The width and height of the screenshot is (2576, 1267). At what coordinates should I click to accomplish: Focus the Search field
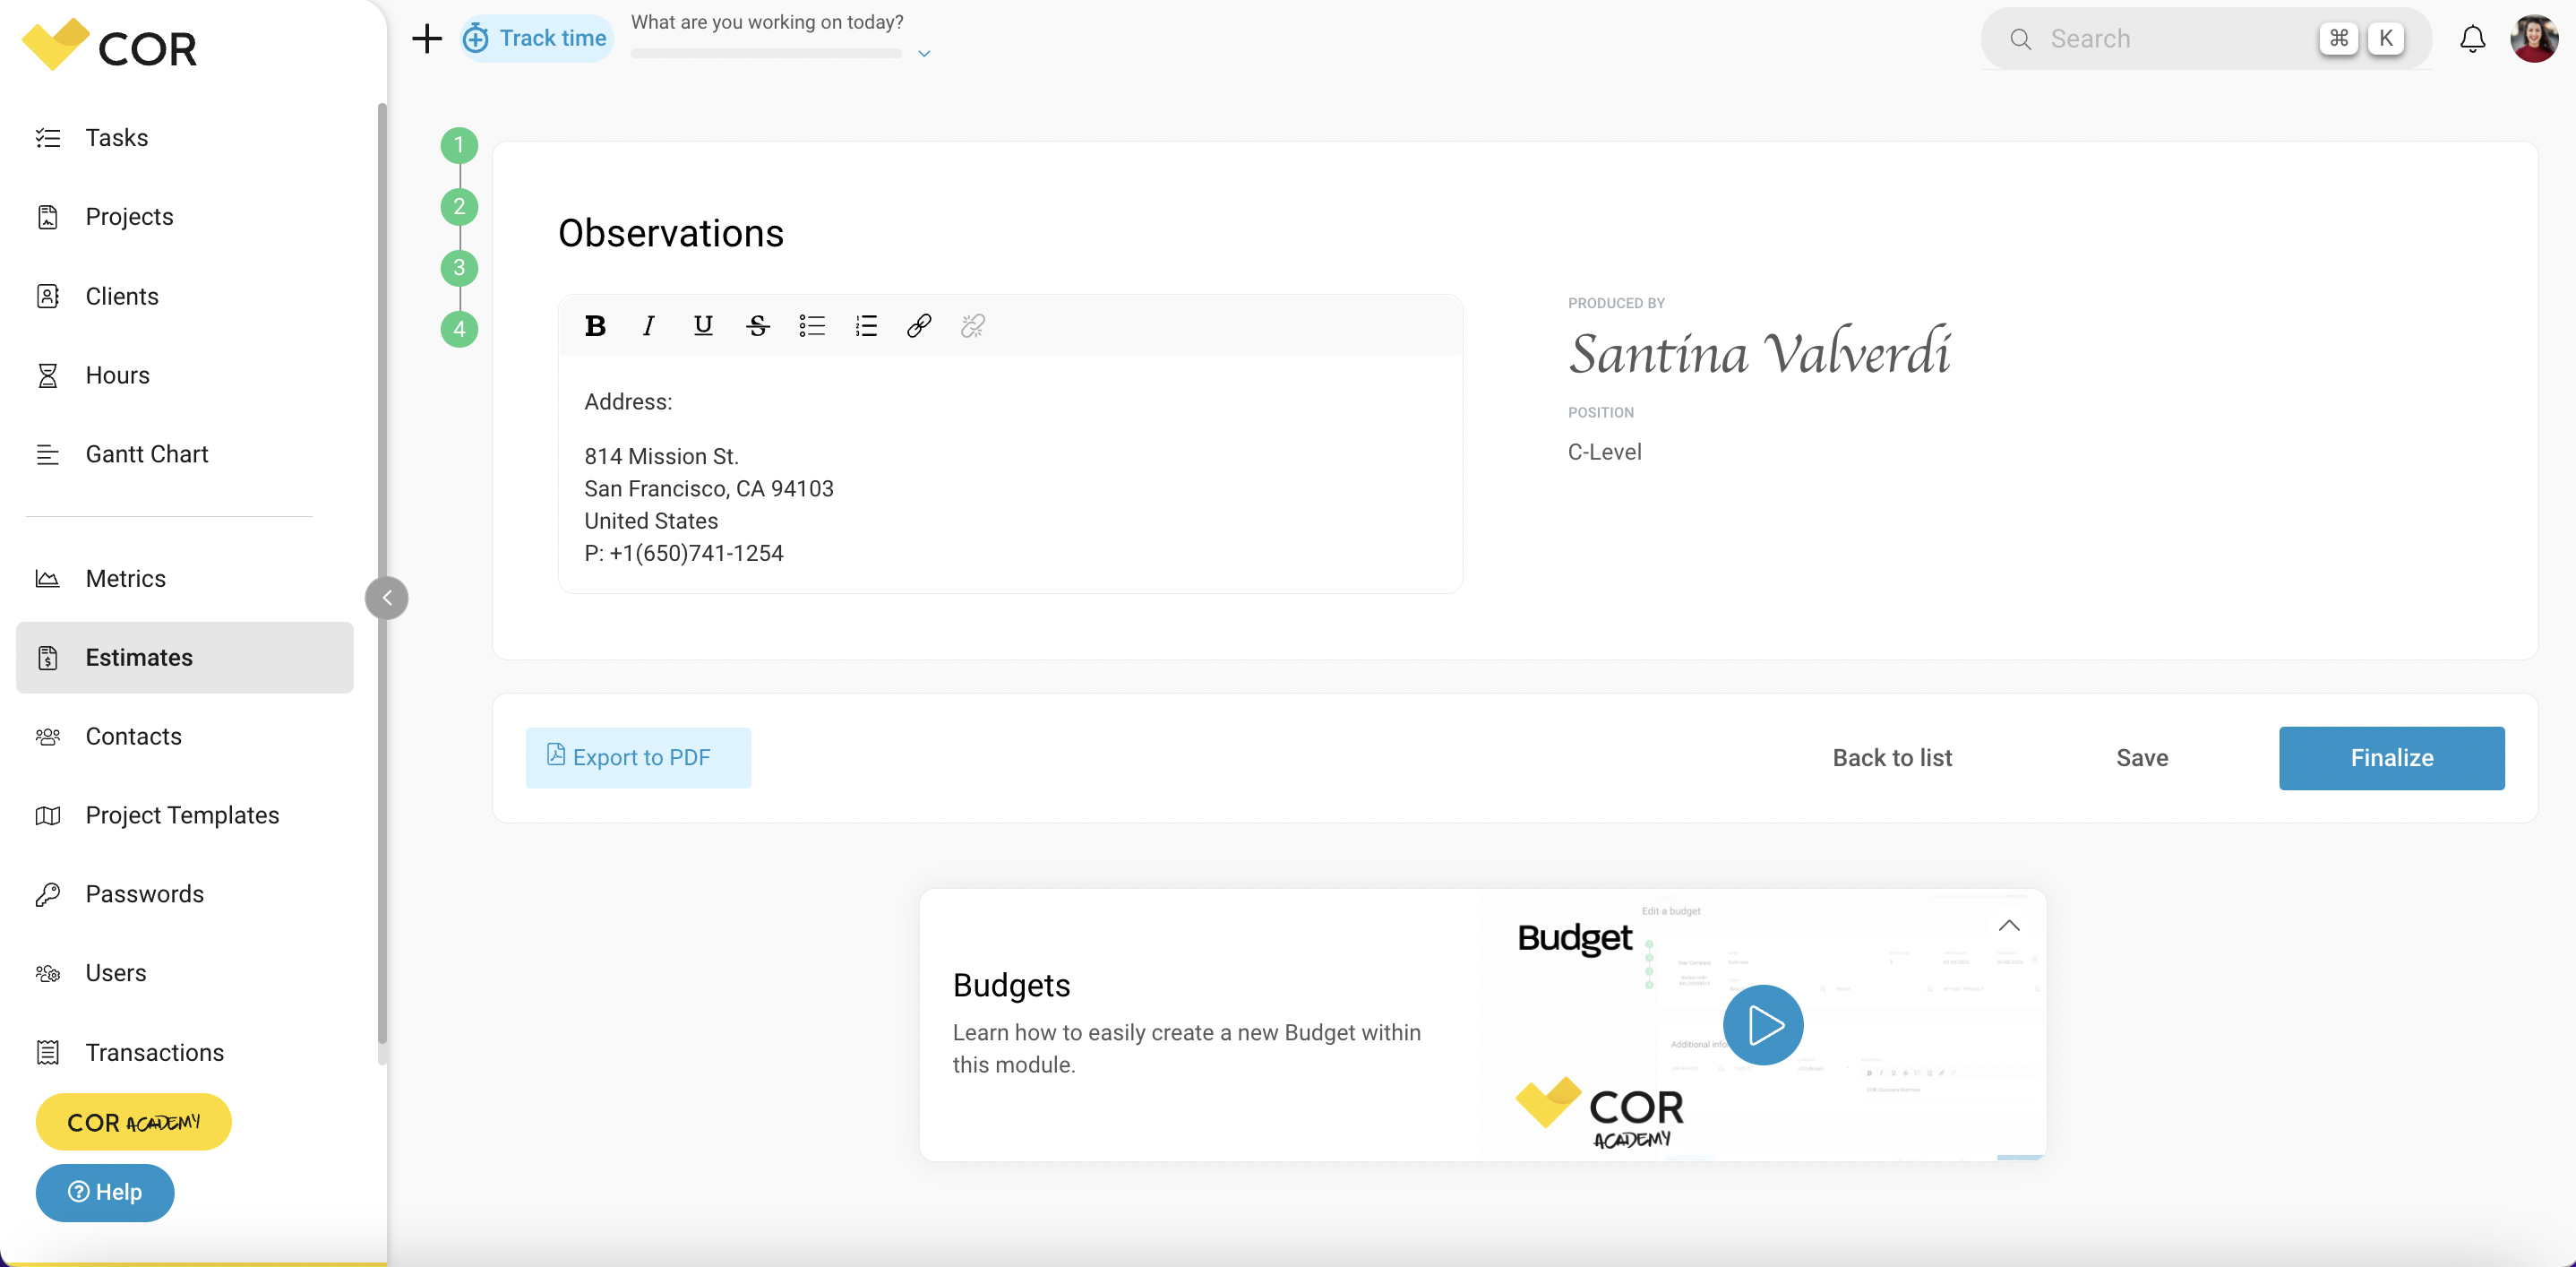click(2206, 38)
